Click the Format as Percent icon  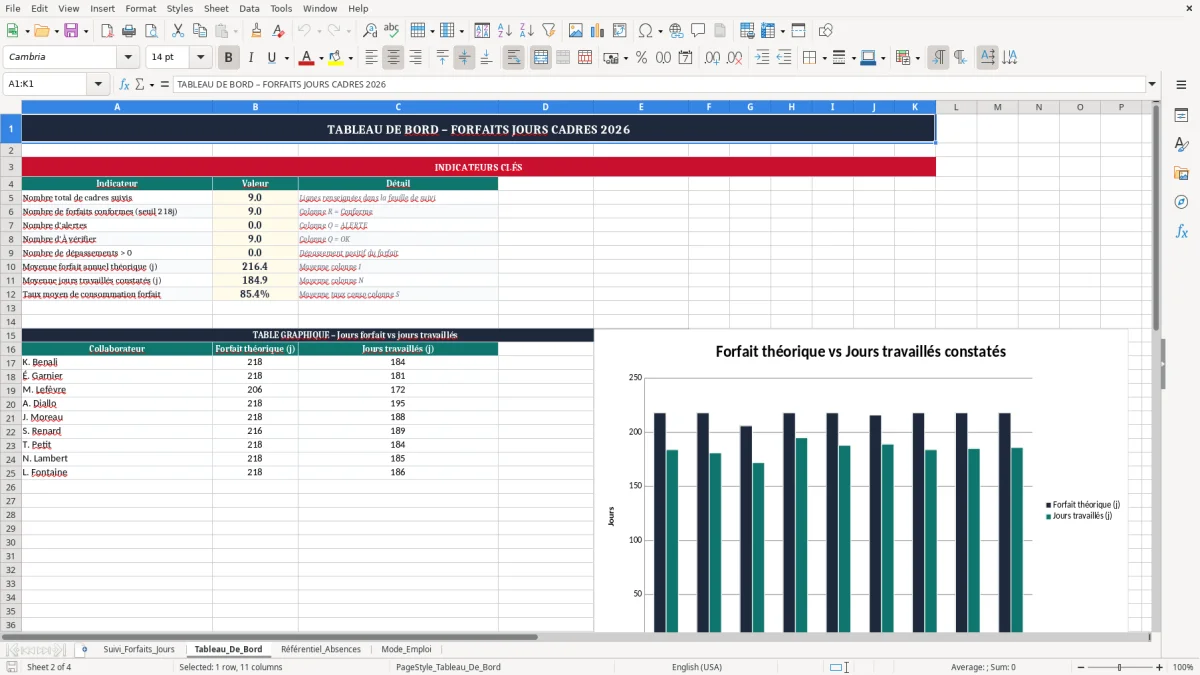642,58
